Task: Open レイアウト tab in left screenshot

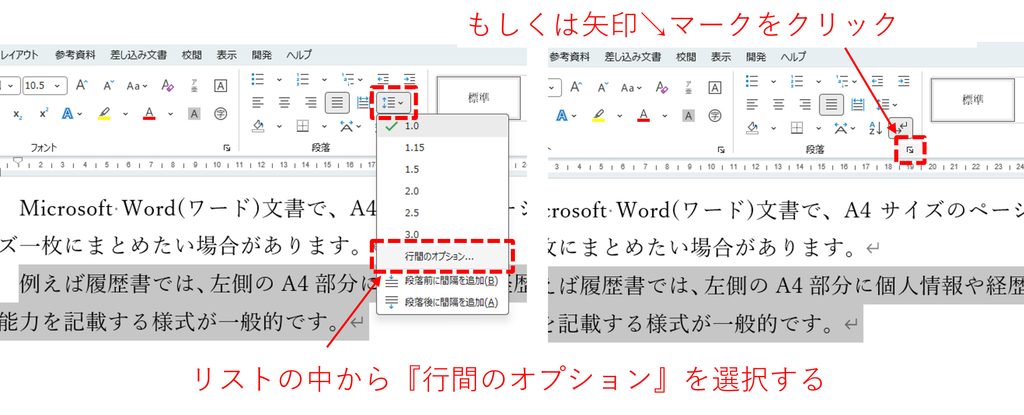Action: [18, 56]
